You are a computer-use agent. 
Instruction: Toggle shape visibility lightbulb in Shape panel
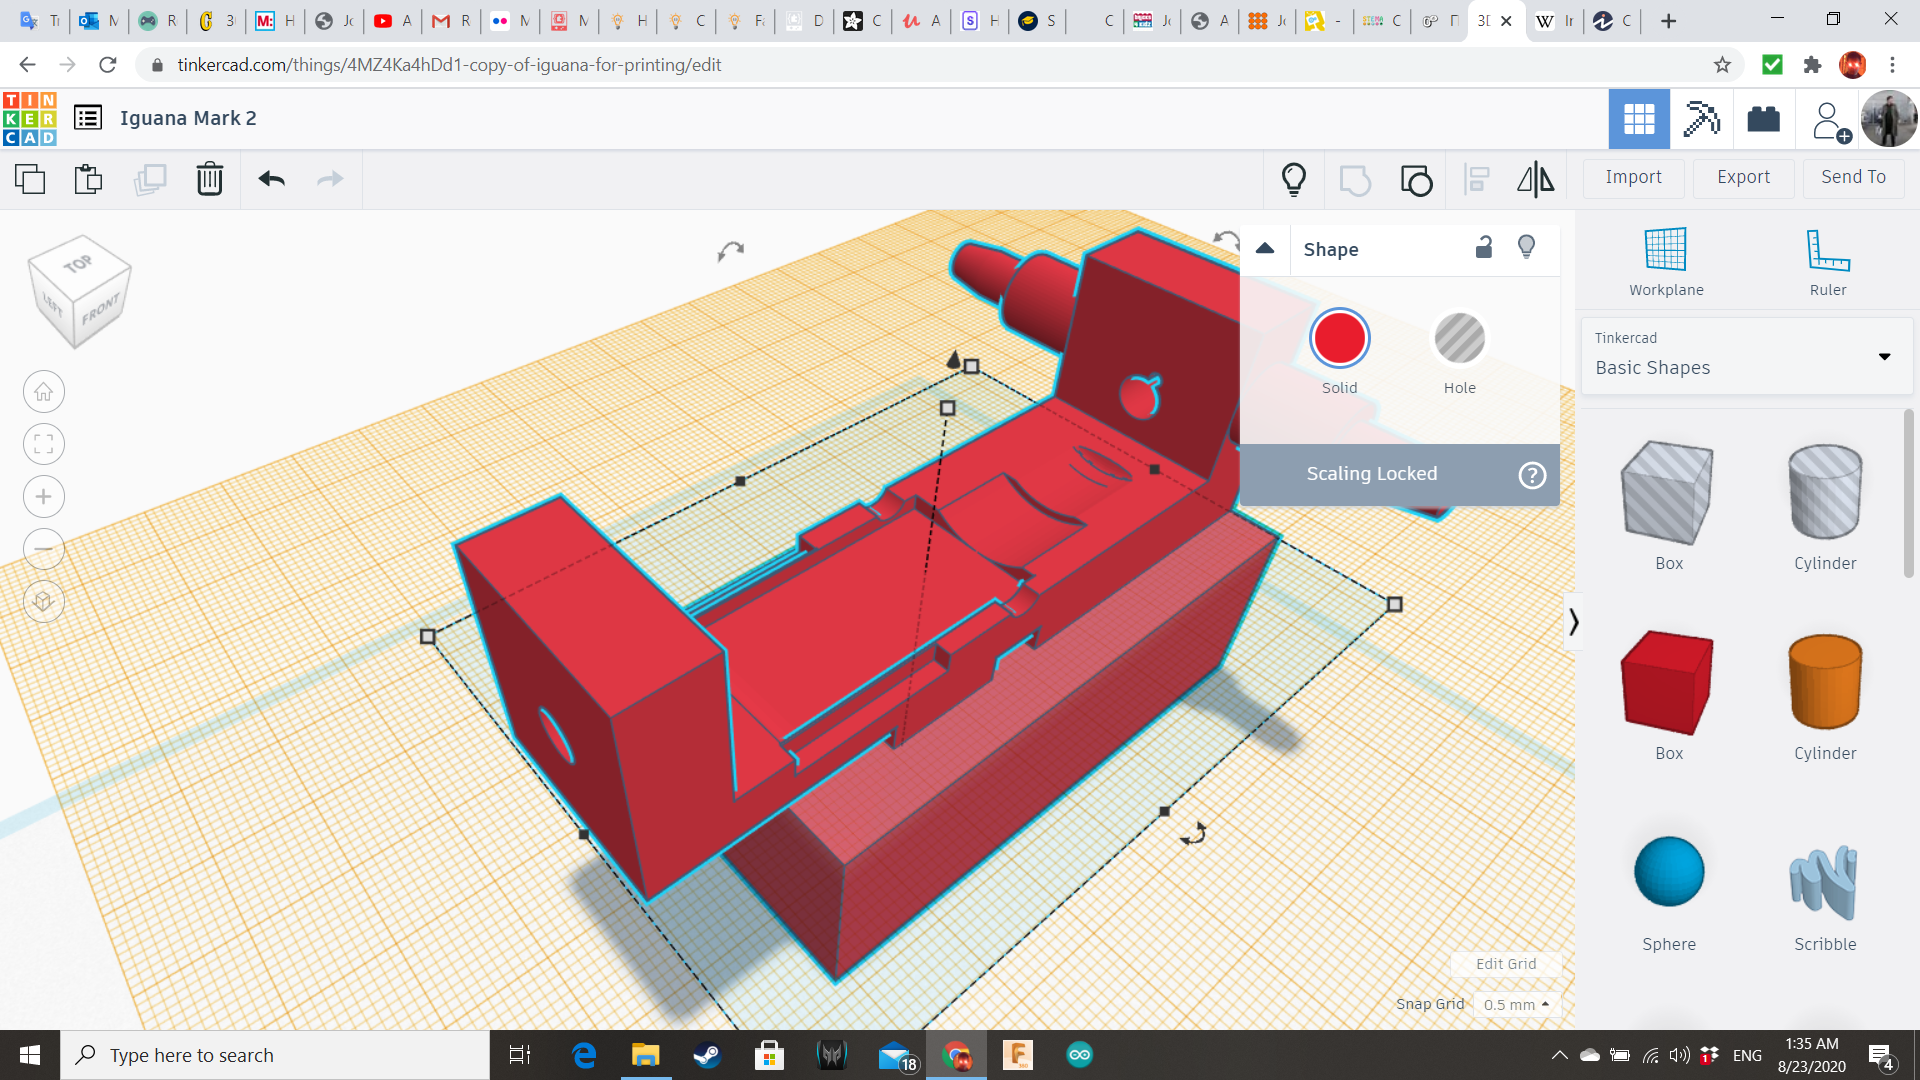(x=1526, y=247)
